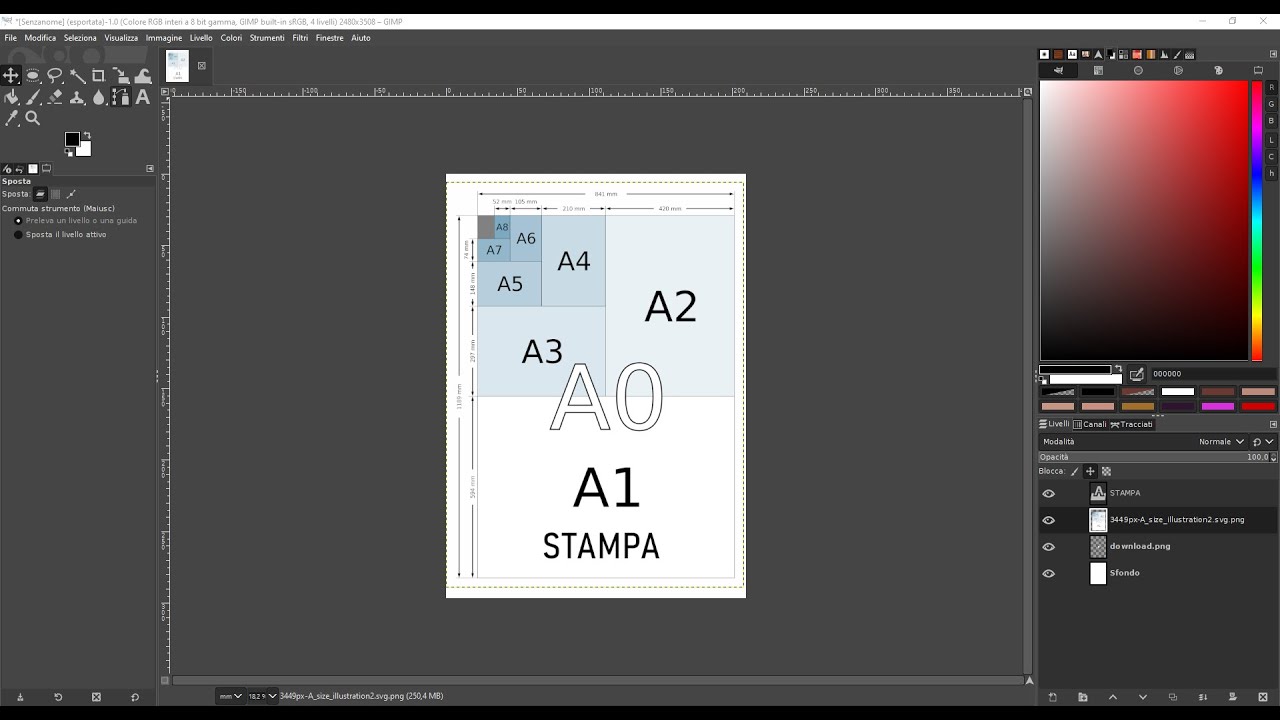The image size is (1280, 720).
Task: Select the Paths tool
Action: tap(121, 97)
